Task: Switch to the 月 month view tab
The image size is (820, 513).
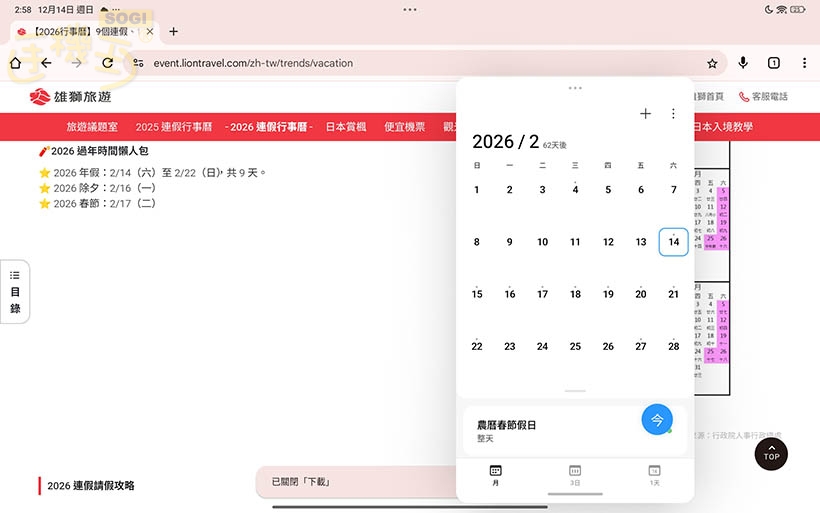Action: [495, 475]
